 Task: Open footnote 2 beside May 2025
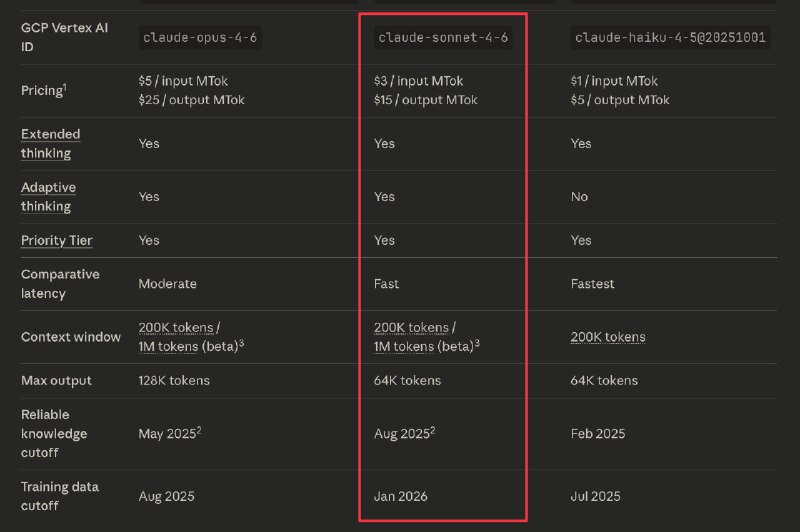click(201, 430)
